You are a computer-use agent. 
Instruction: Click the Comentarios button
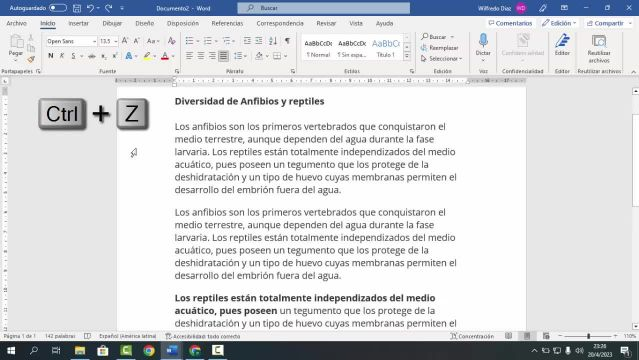(x=510, y=23)
